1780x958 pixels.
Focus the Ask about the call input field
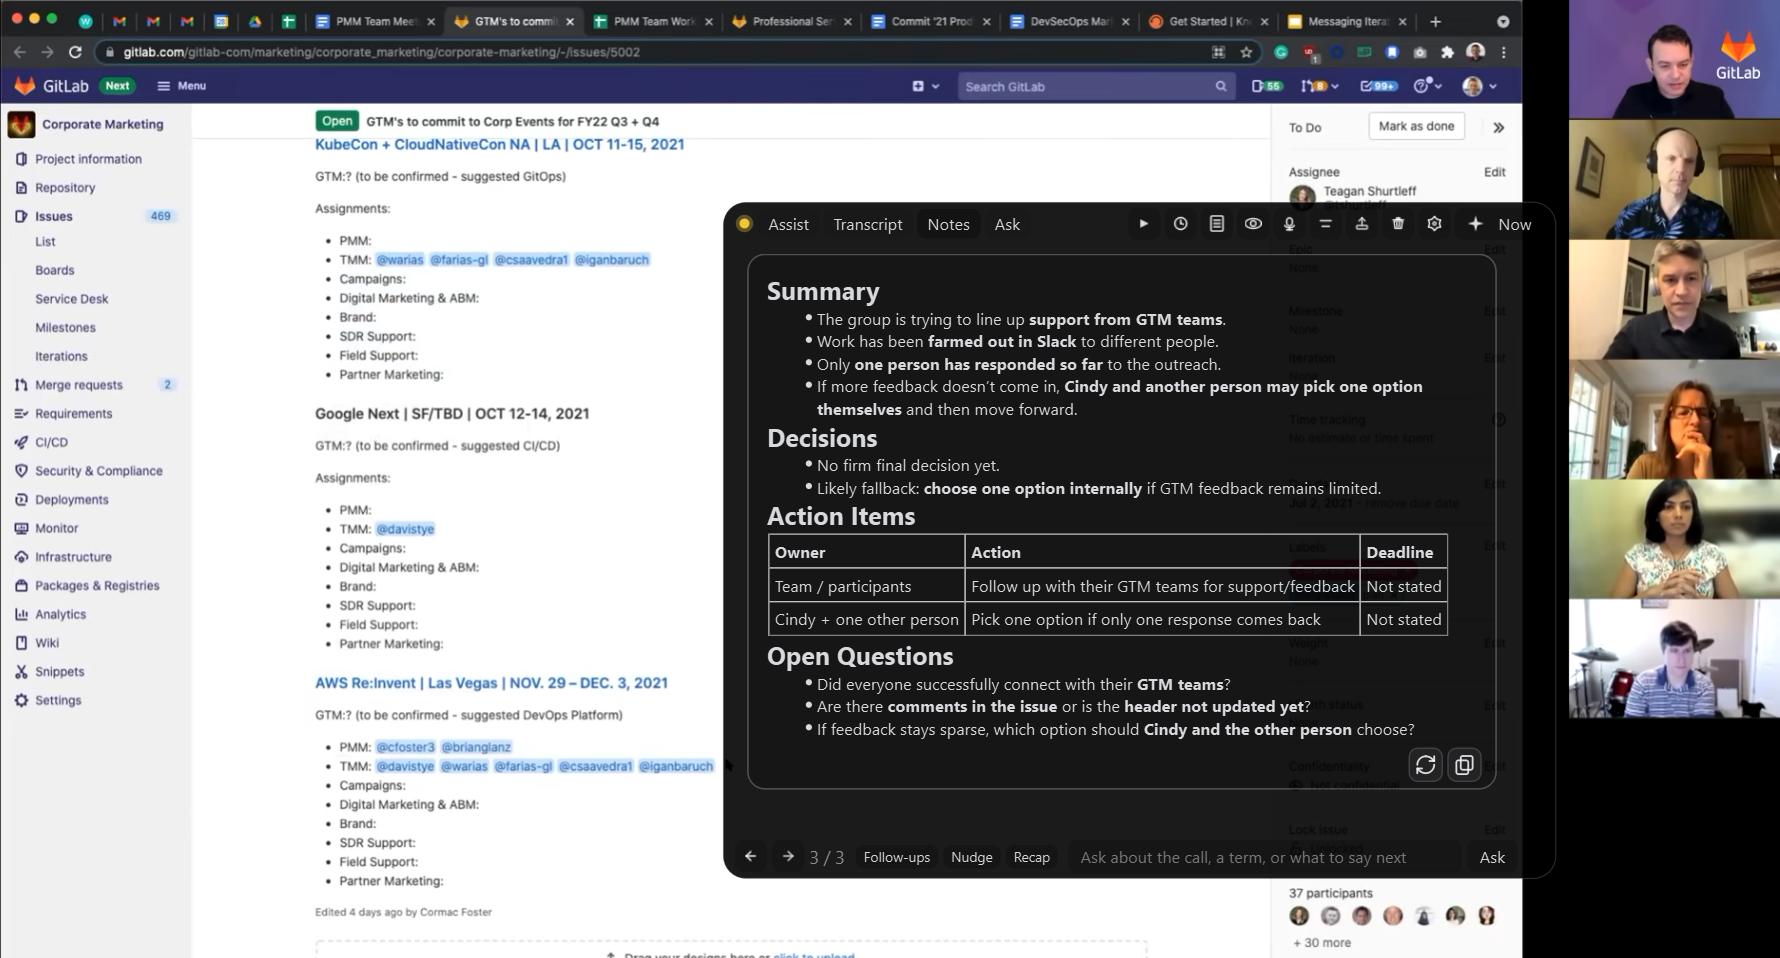coord(1263,857)
